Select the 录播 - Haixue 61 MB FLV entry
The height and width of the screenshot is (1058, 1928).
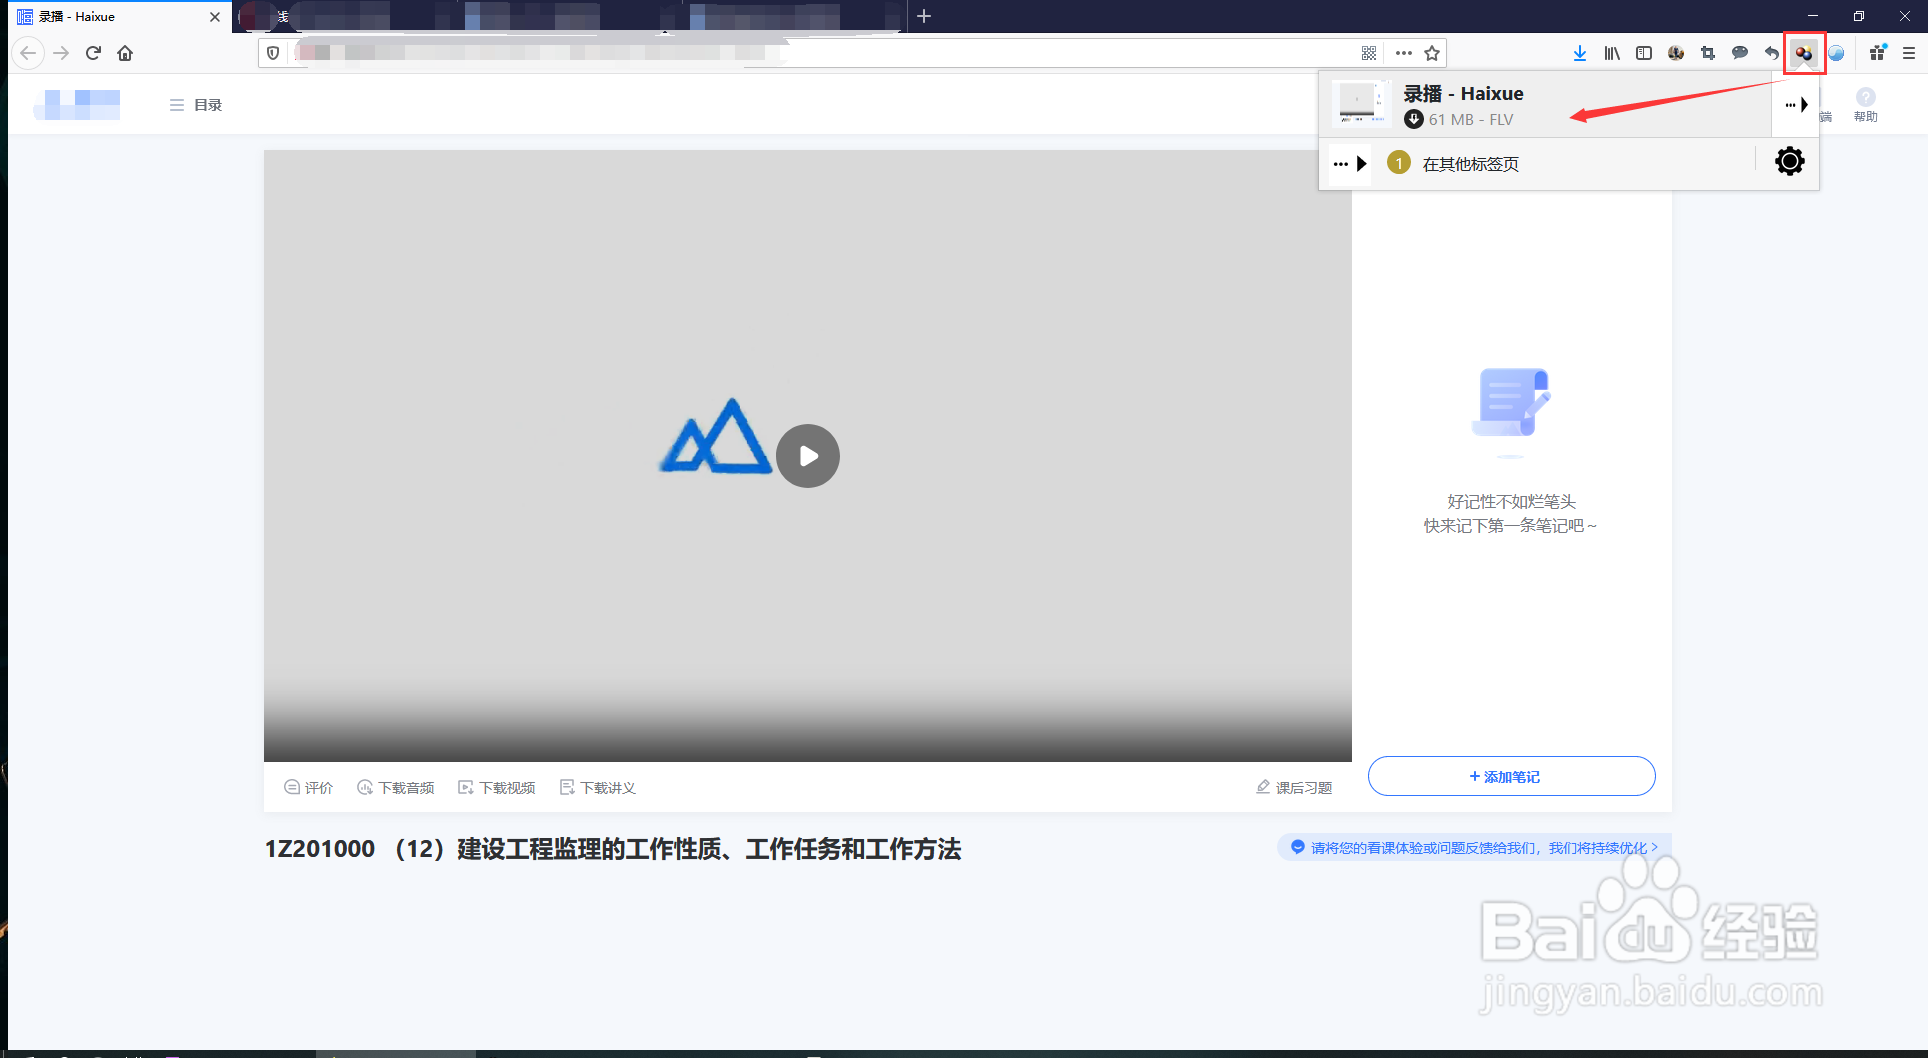tap(1546, 105)
